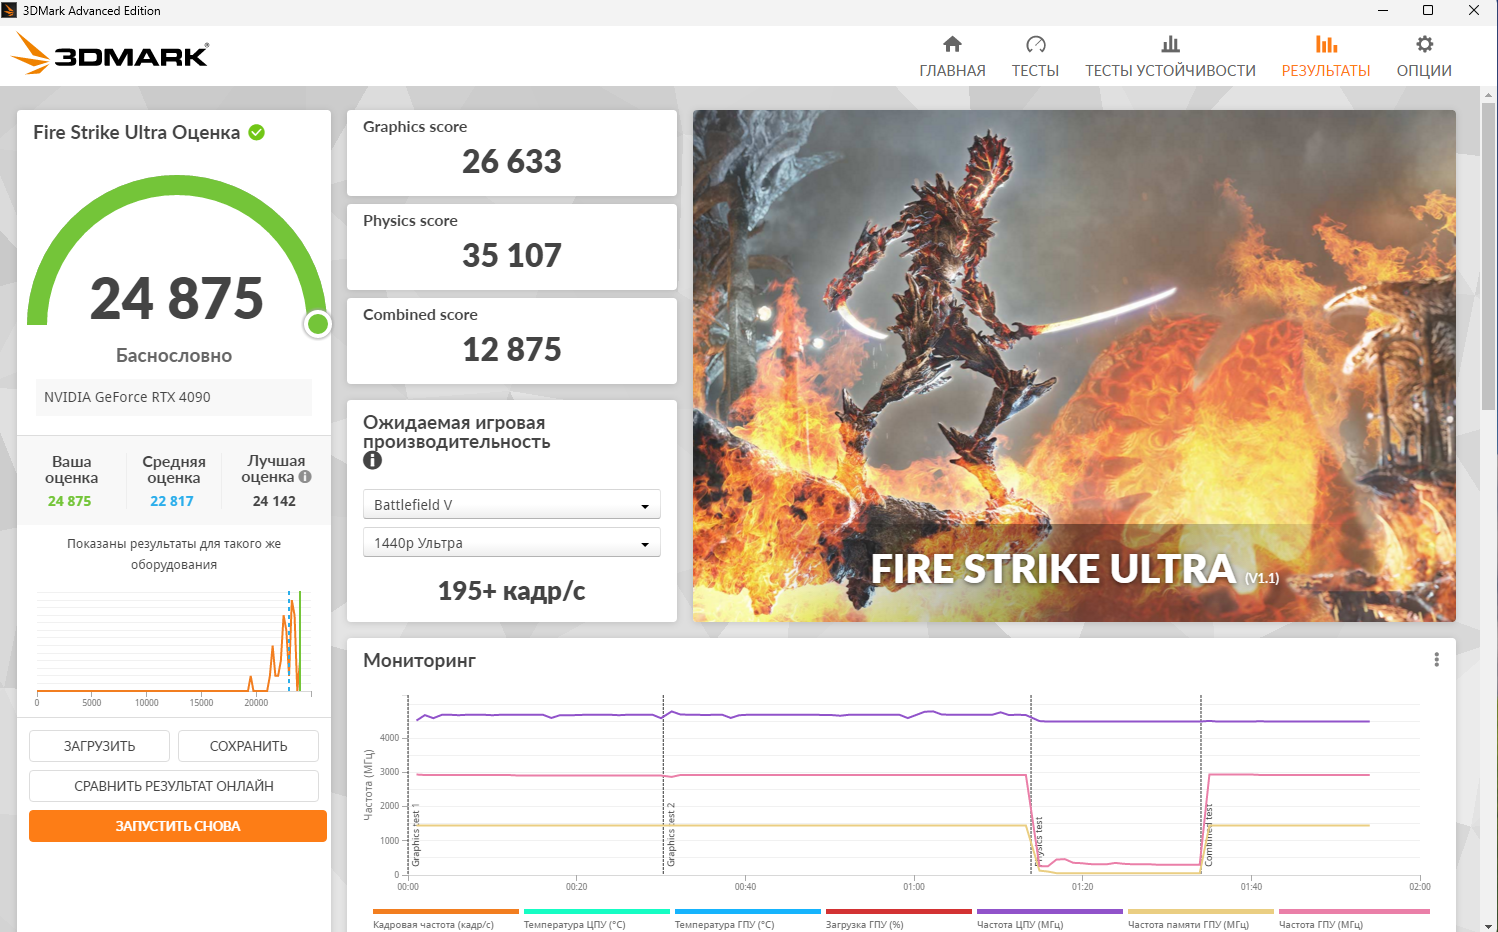1498x932 pixels.
Task: Click the Graphics test 2 marker line
Action: point(663,785)
